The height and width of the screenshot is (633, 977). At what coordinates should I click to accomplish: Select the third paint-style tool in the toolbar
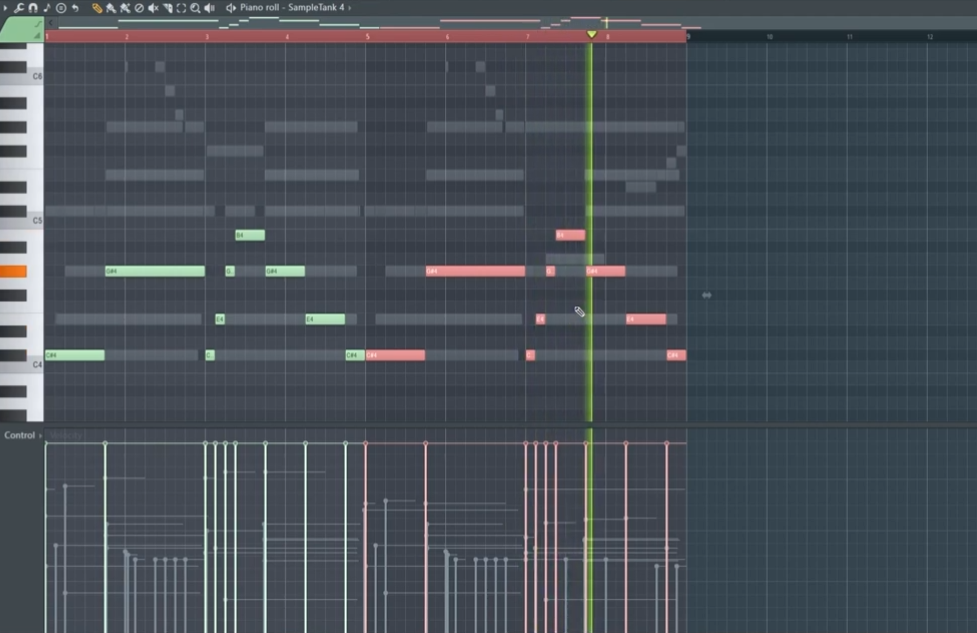pyautogui.click(x=125, y=7)
